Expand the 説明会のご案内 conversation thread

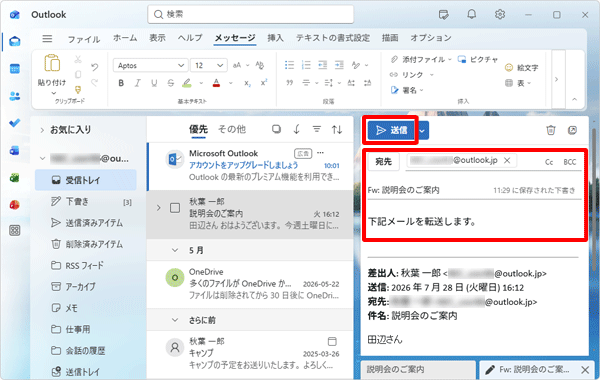[158, 208]
